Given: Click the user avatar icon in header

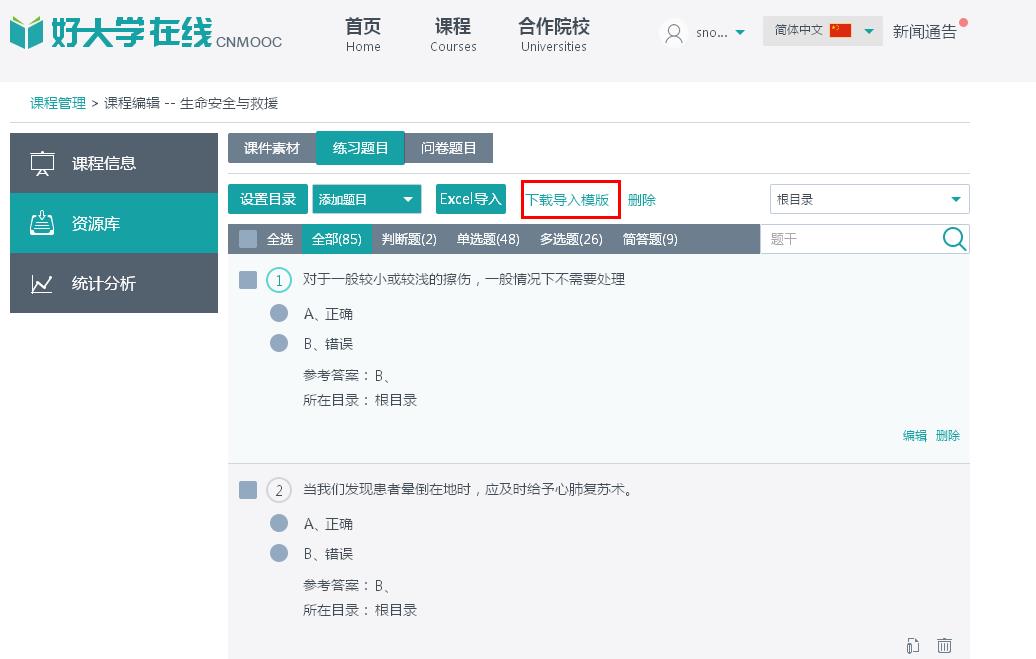Looking at the screenshot, I should coord(674,33).
